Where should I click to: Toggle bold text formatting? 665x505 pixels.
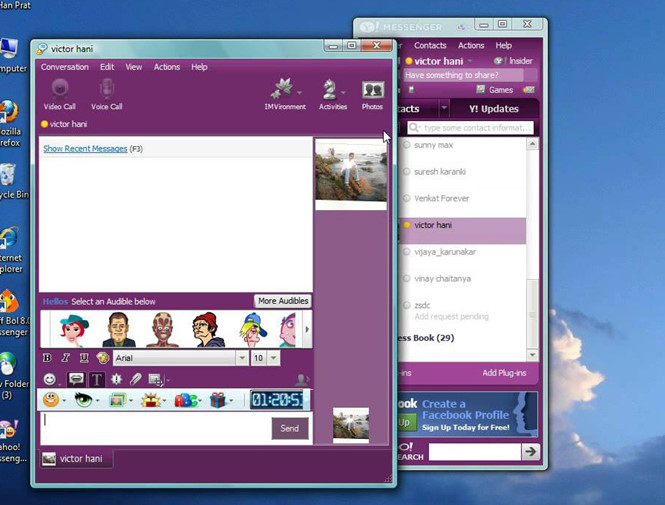click(x=47, y=358)
